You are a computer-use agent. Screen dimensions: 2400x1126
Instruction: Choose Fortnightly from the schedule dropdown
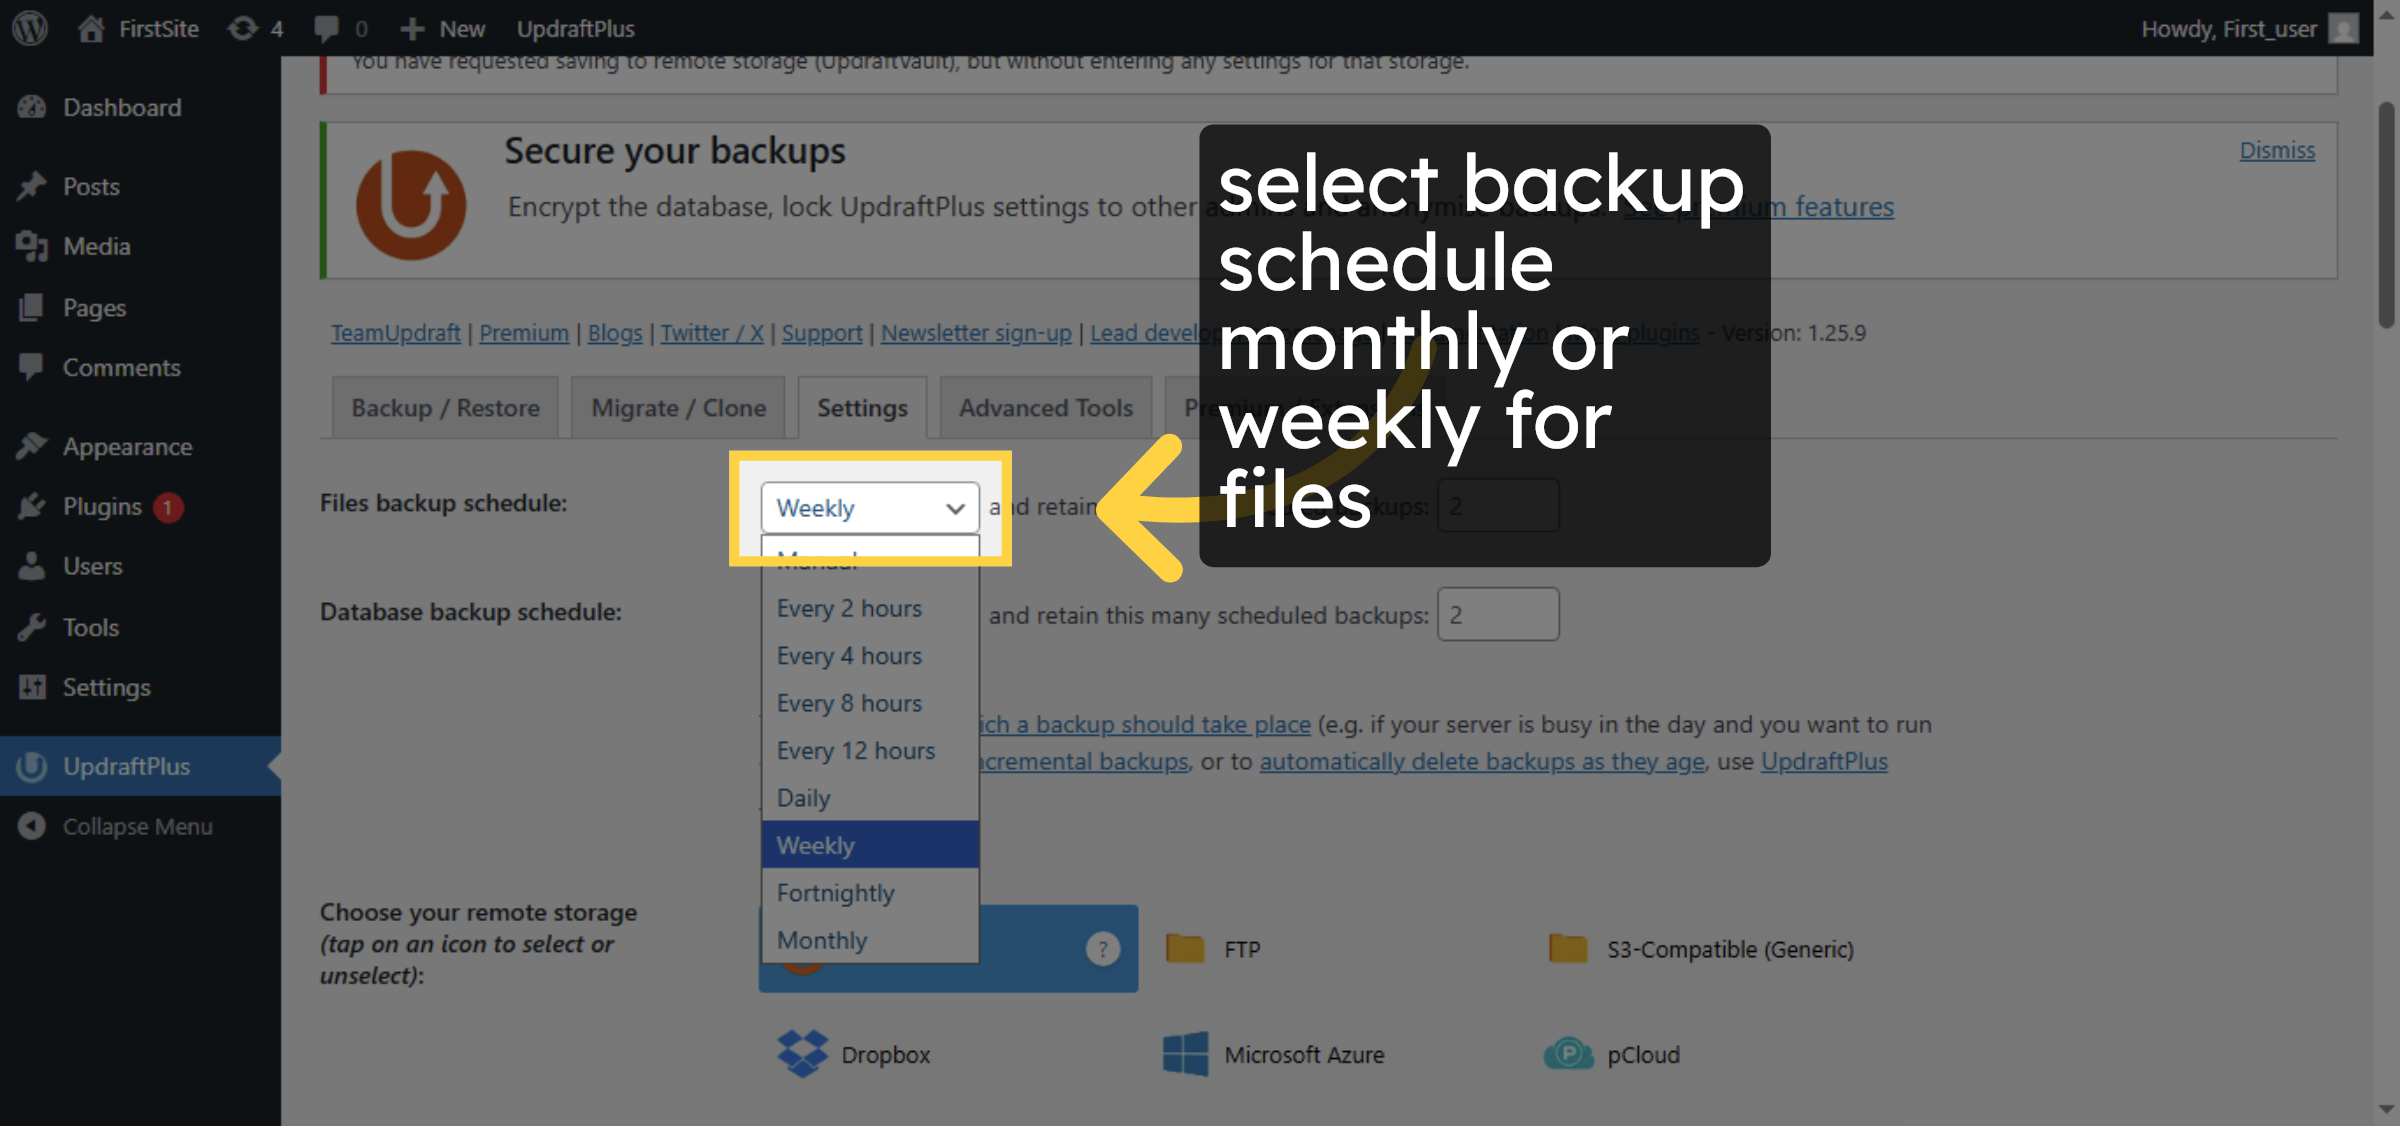tap(835, 892)
